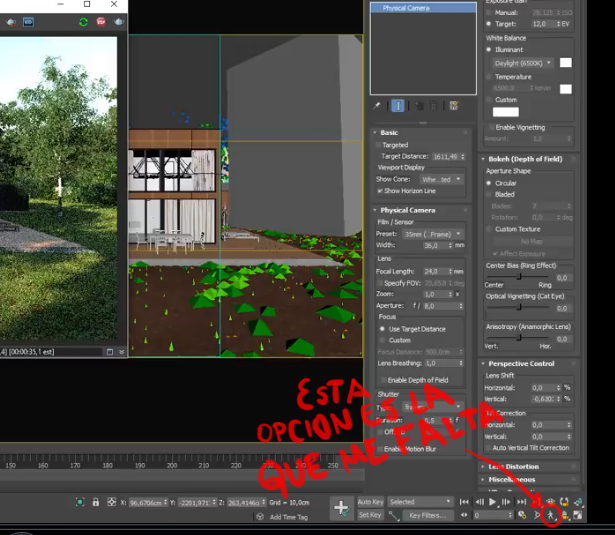The width and height of the screenshot is (615, 535).
Task: Click the blue region render icon
Action: tap(28, 22)
